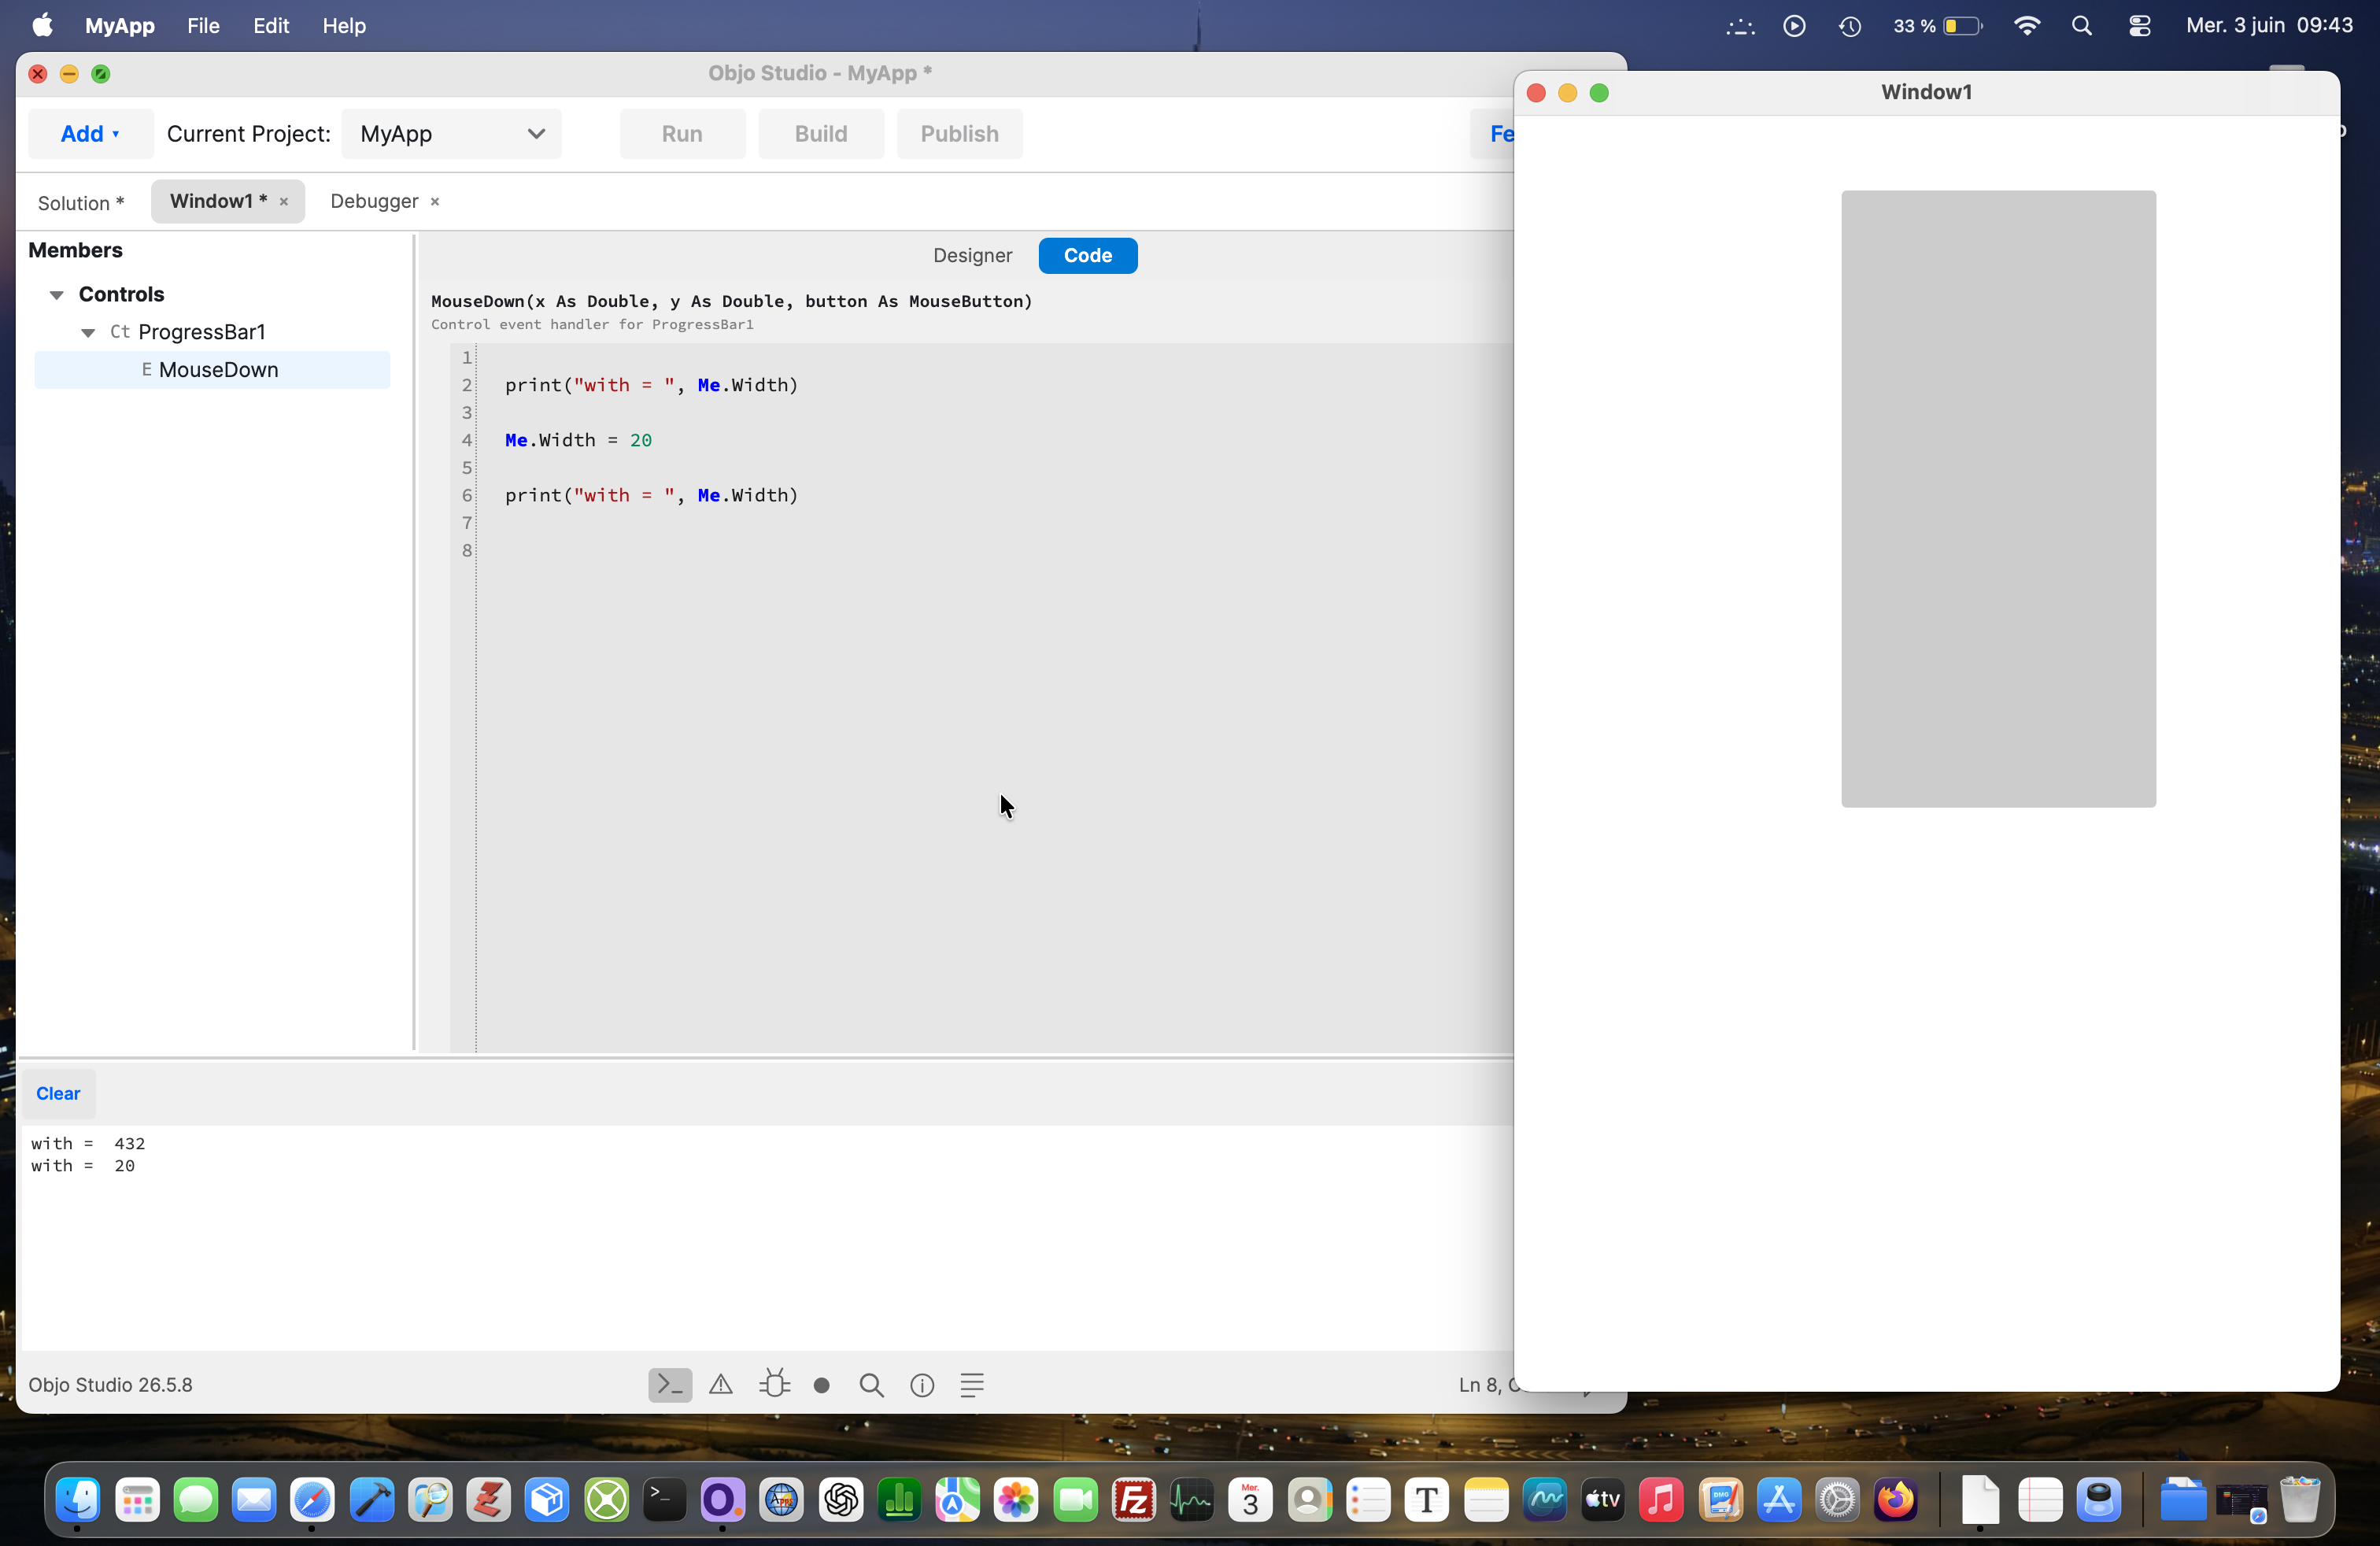Image resolution: width=2380 pixels, height=1546 pixels.
Task: Close the Window1 tab
Action: [x=284, y=202]
